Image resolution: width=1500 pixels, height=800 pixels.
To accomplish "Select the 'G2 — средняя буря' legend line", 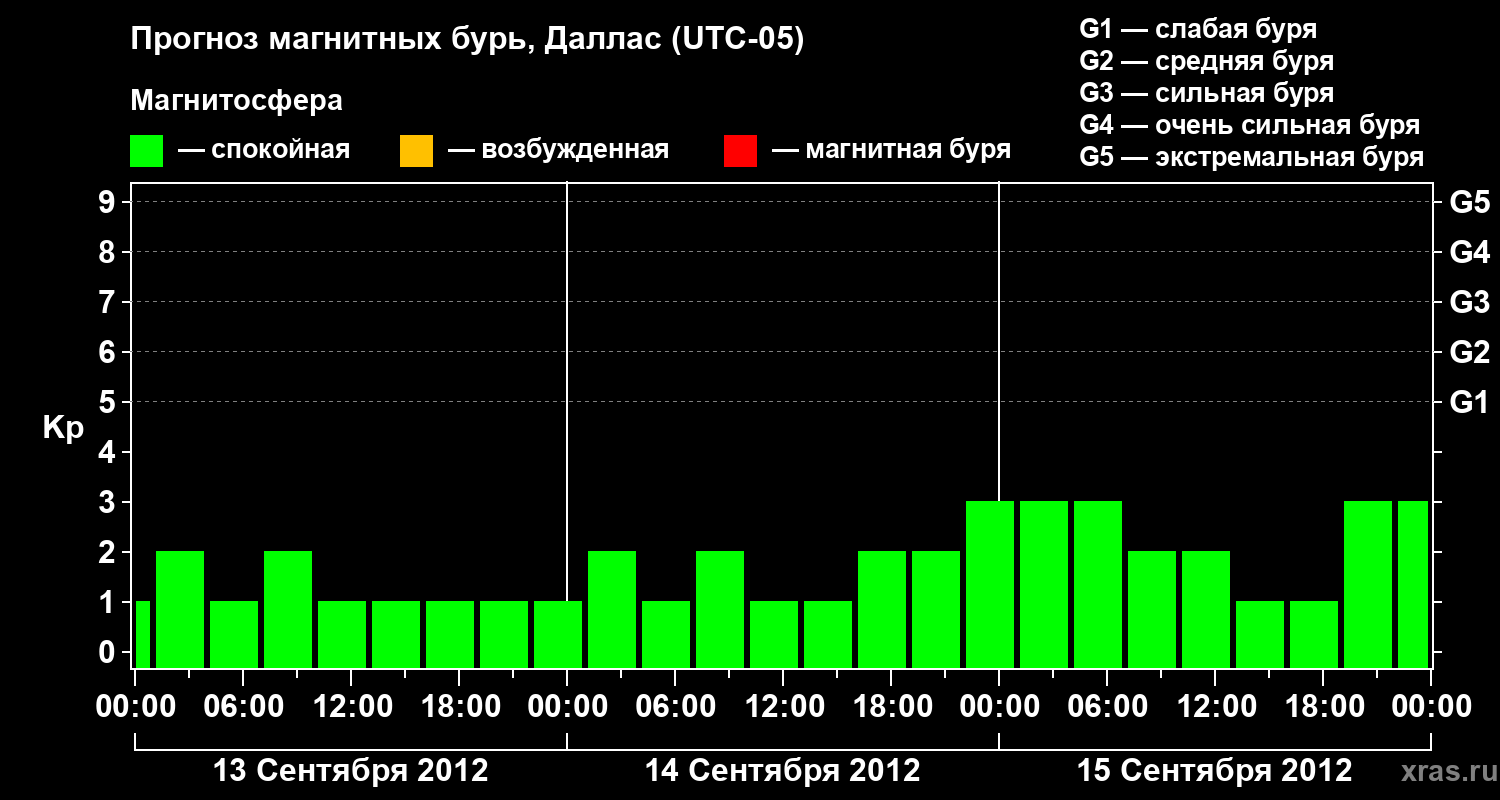I will (1206, 61).
